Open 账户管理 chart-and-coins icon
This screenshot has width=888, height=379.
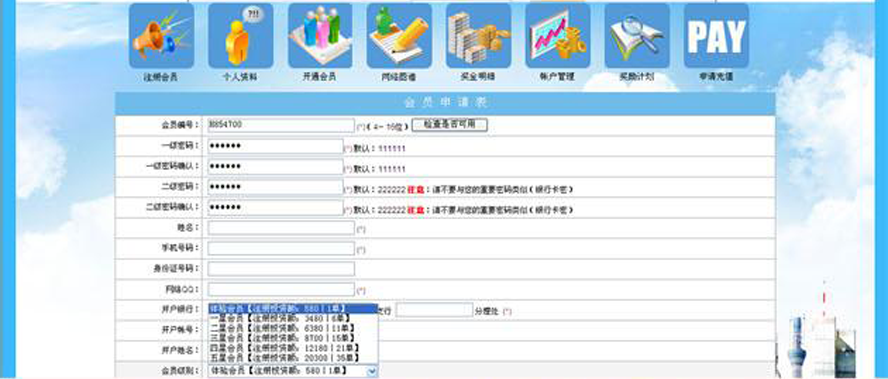click(558, 36)
